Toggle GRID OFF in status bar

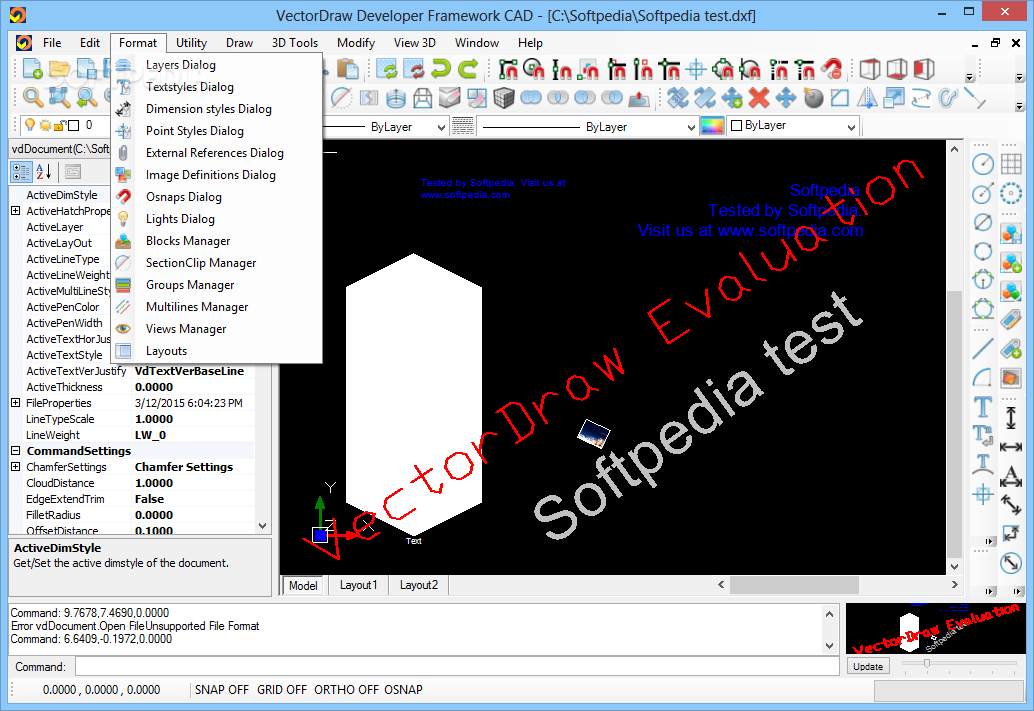click(x=282, y=690)
